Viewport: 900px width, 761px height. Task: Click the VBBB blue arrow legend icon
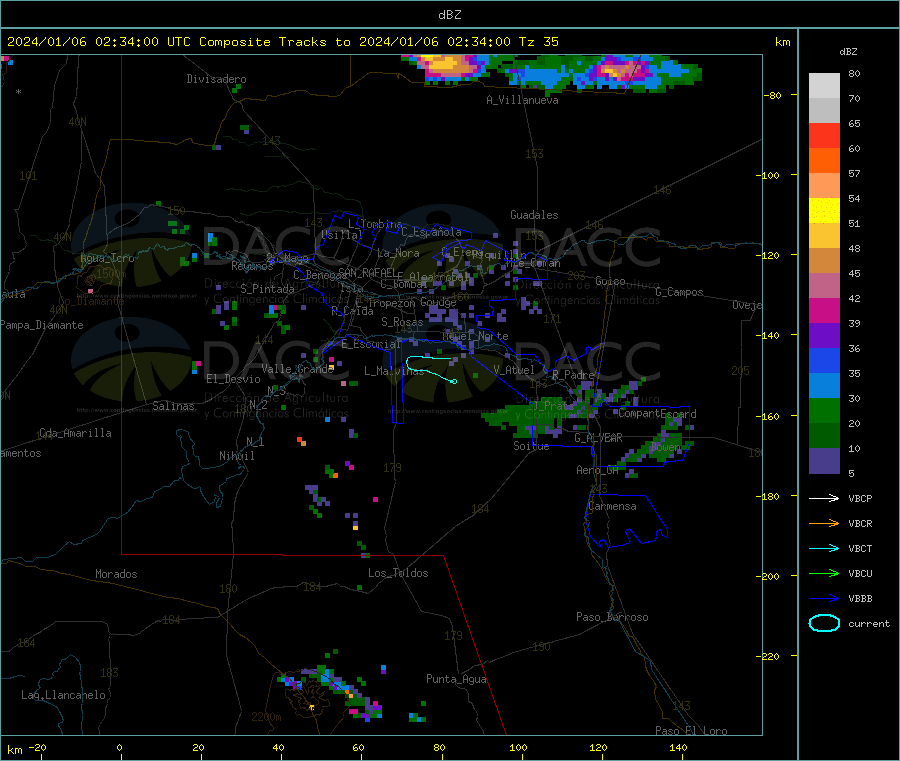pos(824,599)
